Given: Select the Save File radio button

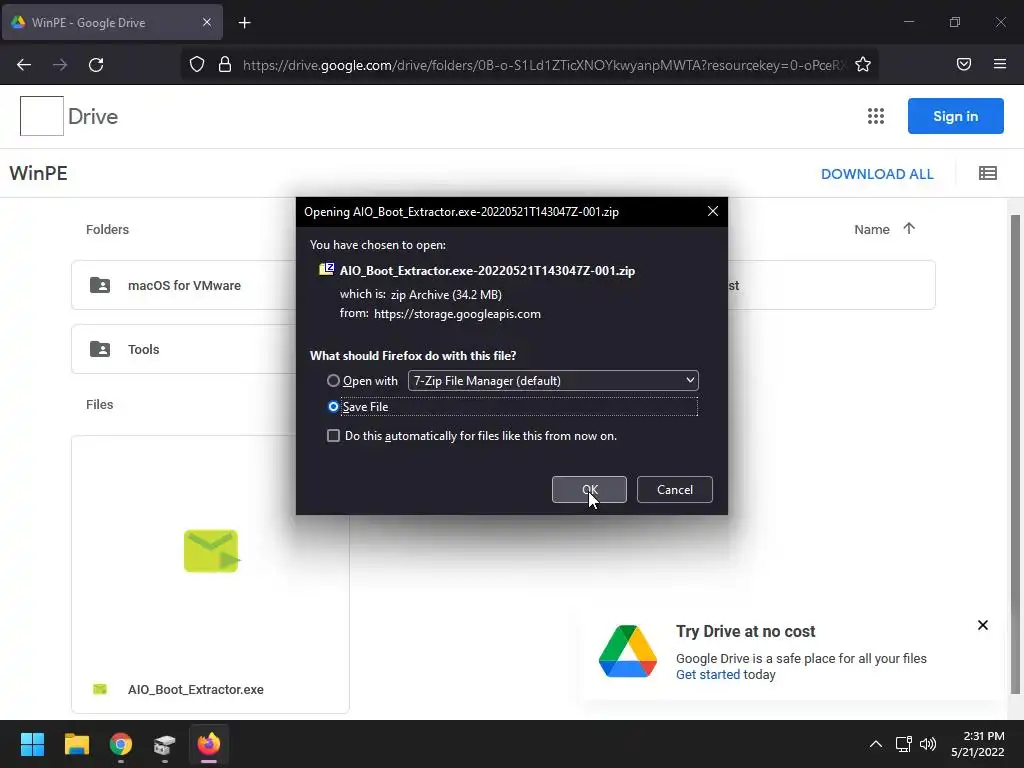Looking at the screenshot, I should (x=333, y=407).
